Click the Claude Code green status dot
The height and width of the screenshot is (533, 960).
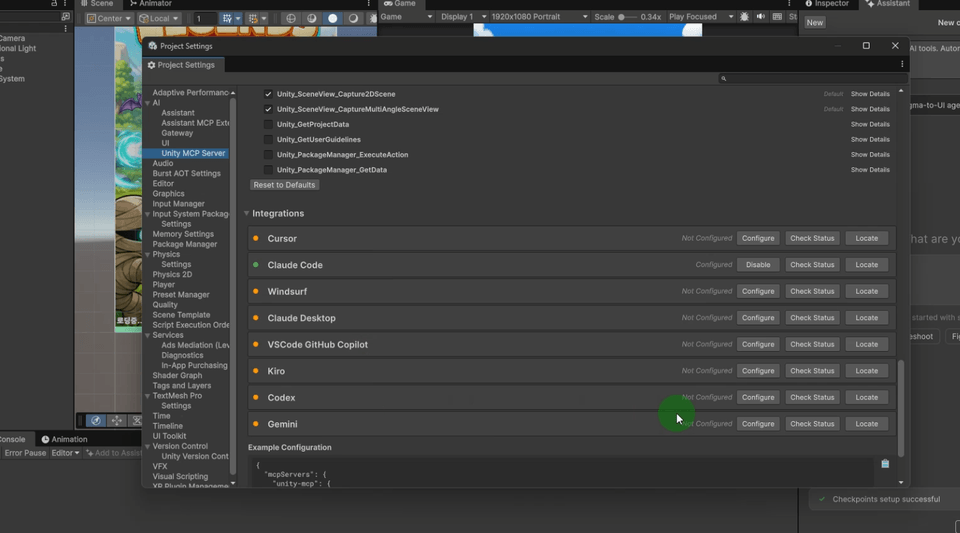(x=255, y=265)
